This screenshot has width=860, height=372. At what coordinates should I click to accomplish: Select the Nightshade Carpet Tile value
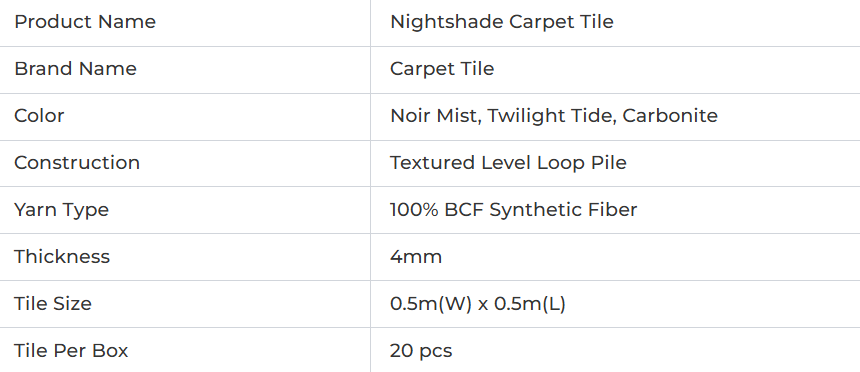click(x=502, y=22)
